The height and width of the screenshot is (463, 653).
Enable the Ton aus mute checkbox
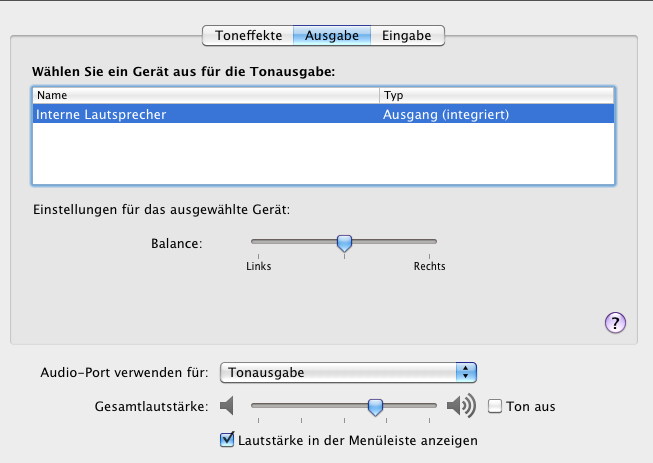pyautogui.click(x=495, y=406)
